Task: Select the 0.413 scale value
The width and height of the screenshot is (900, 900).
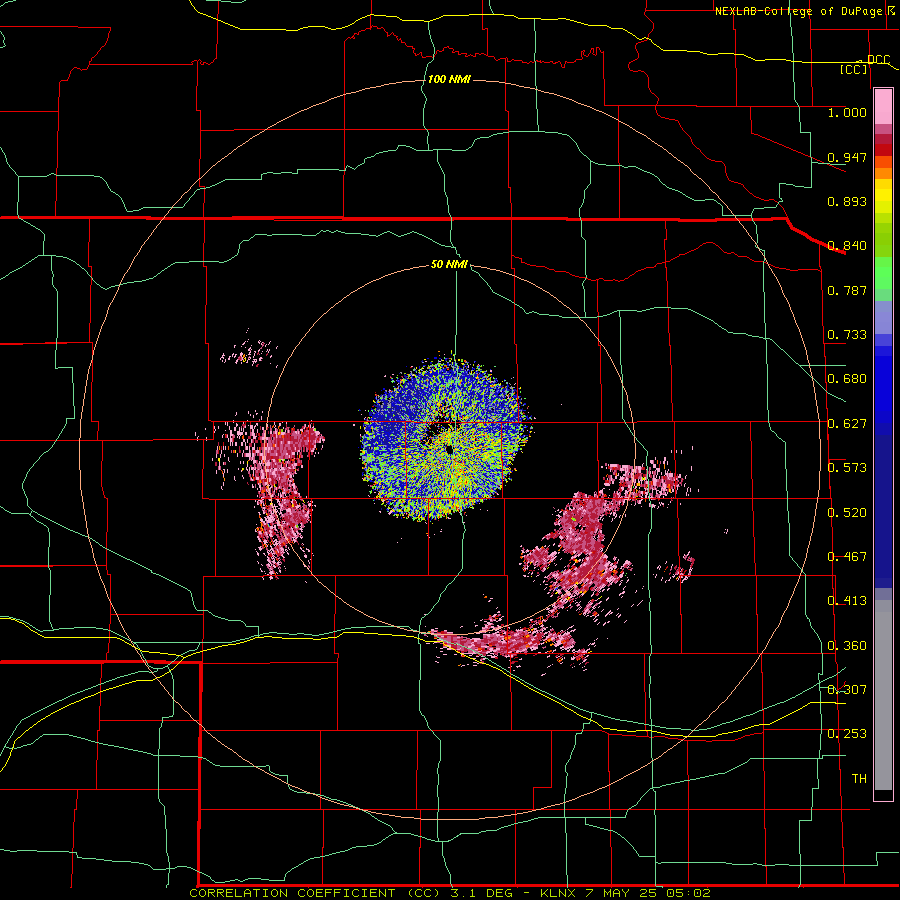Action: [847, 601]
